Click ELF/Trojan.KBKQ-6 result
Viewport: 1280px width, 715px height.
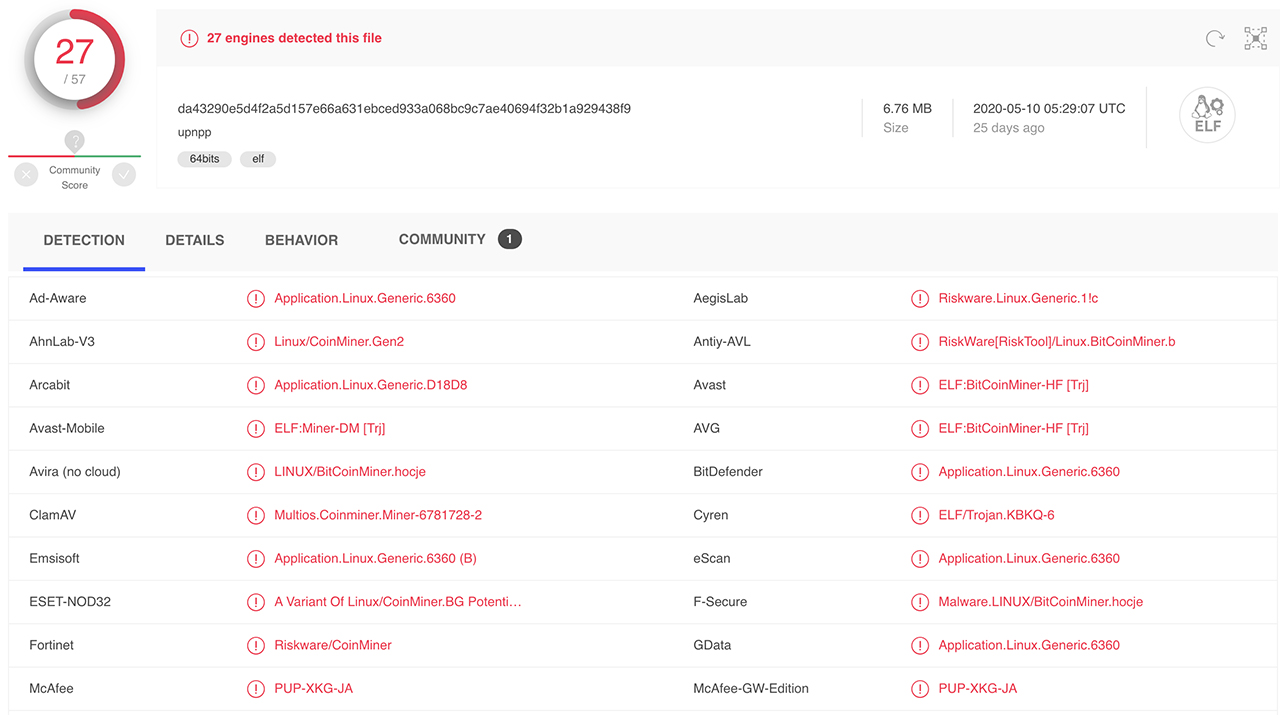(996, 515)
